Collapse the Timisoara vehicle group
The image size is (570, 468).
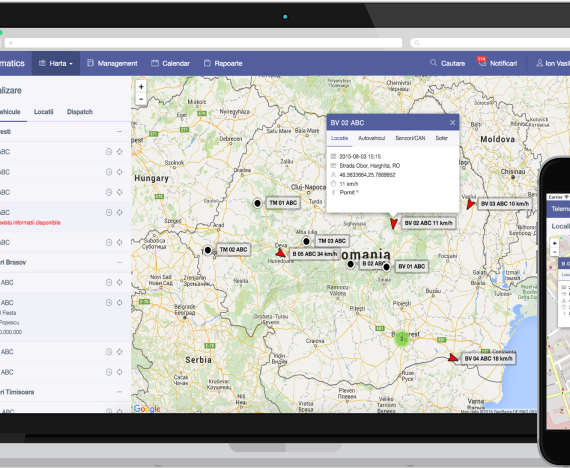pos(119,392)
